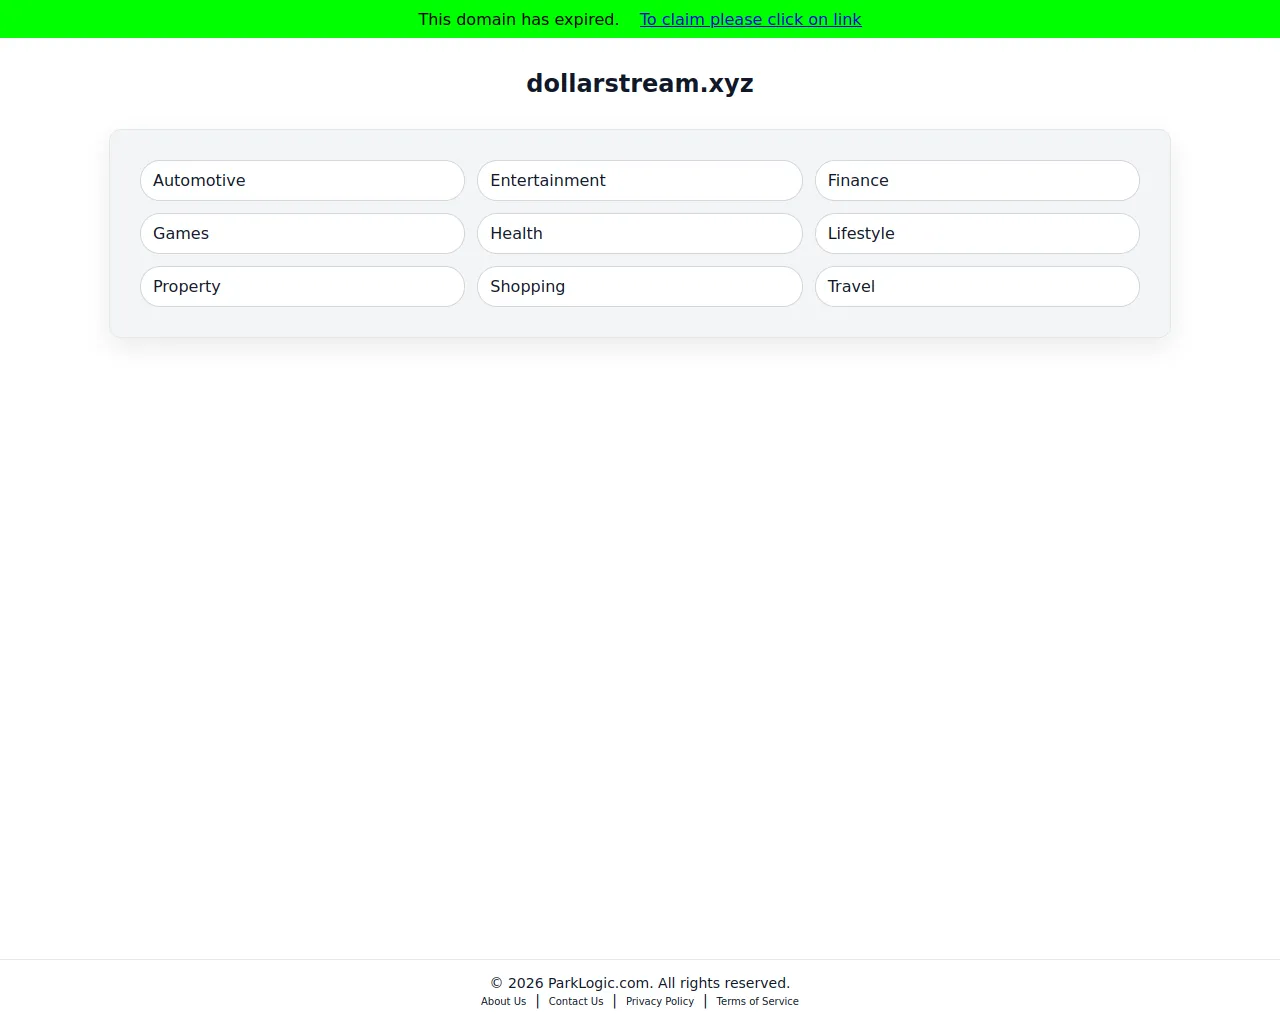This screenshot has height=1024, width=1280.
Task: Visit the About Us footer link
Action: click(x=503, y=1001)
